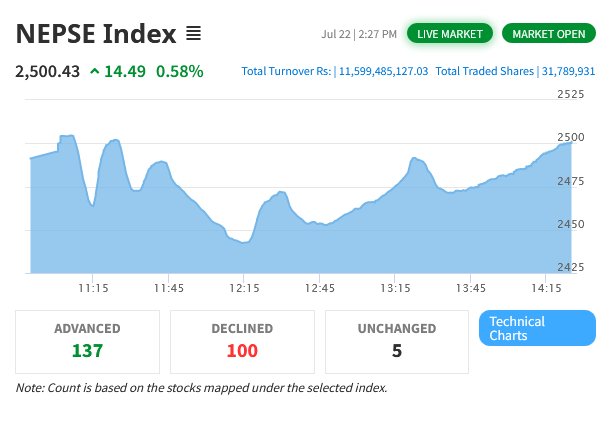Screen dimensions: 610x433
Task: Click the NEPSE Index heading
Action: click(x=96, y=34)
